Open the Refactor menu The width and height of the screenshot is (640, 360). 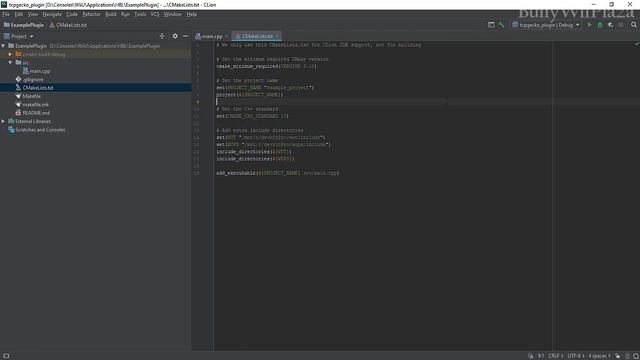(91, 14)
